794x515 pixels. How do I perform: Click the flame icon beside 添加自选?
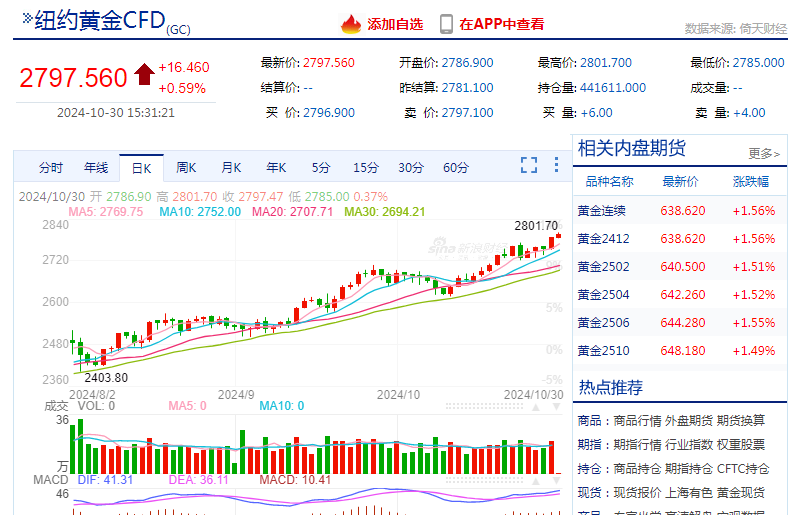350,24
